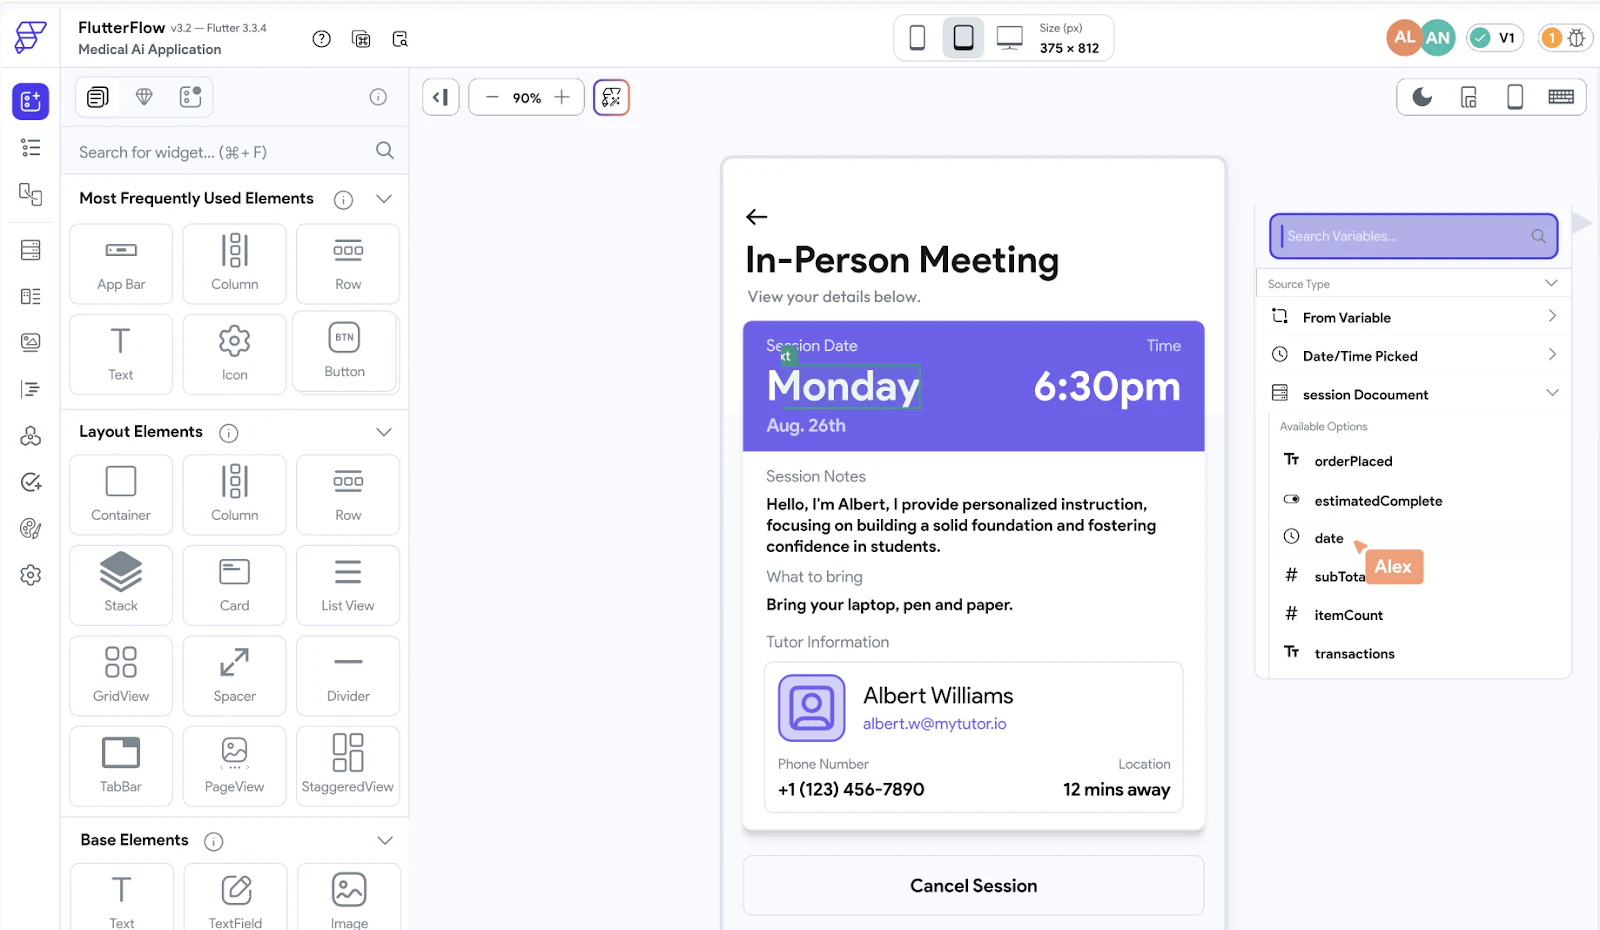Select the PageView widget
1600x930 pixels.
click(x=235, y=766)
